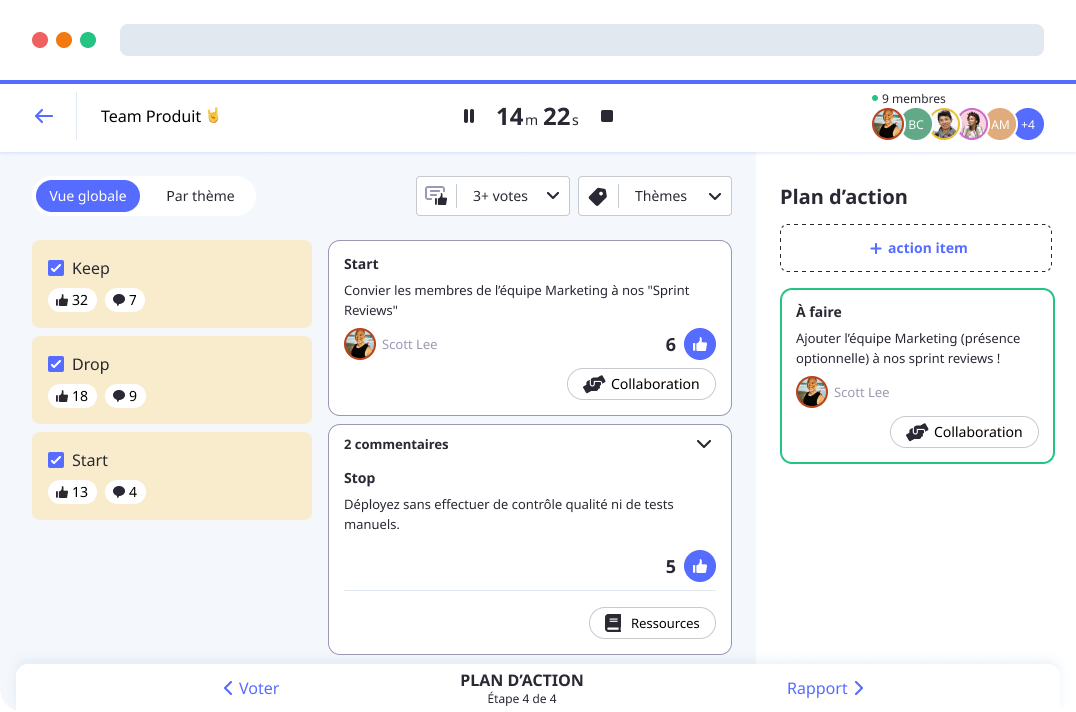Click the tag icon beside Thèmes

pyautogui.click(x=598, y=196)
